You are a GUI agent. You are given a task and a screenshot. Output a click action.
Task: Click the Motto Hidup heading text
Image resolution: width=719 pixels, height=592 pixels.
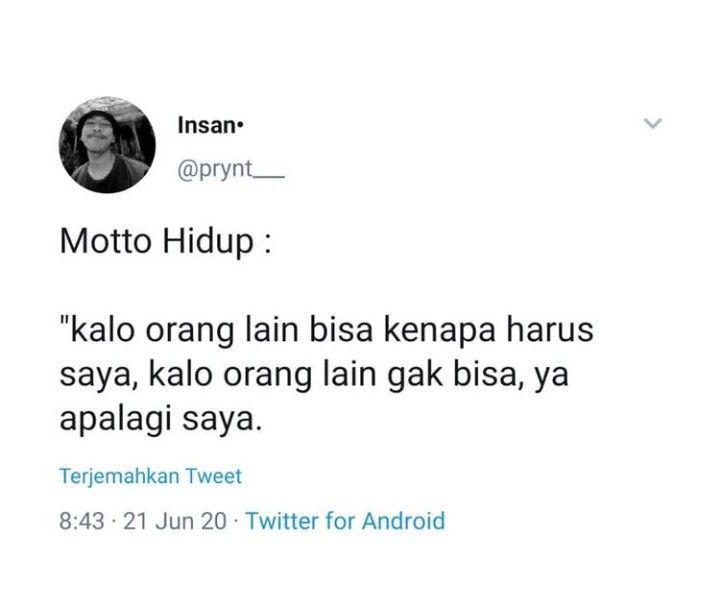click(166, 242)
